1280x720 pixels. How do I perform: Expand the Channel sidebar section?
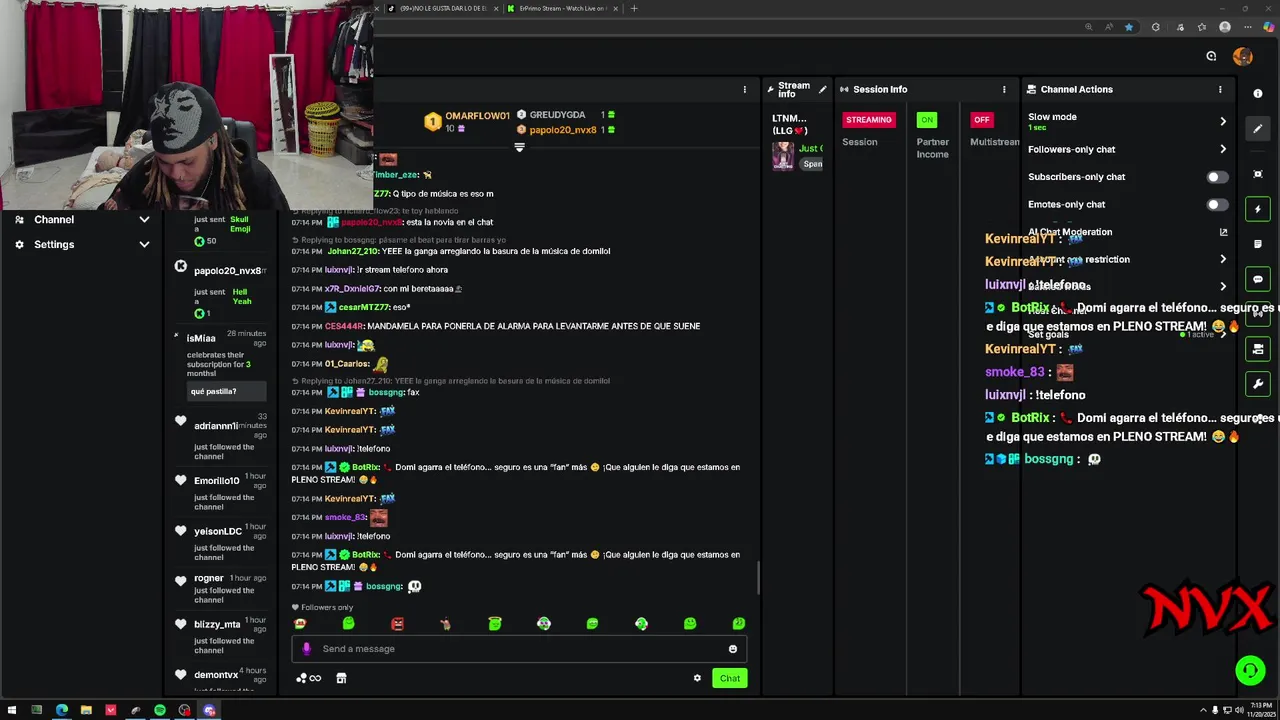pyautogui.click(x=144, y=219)
